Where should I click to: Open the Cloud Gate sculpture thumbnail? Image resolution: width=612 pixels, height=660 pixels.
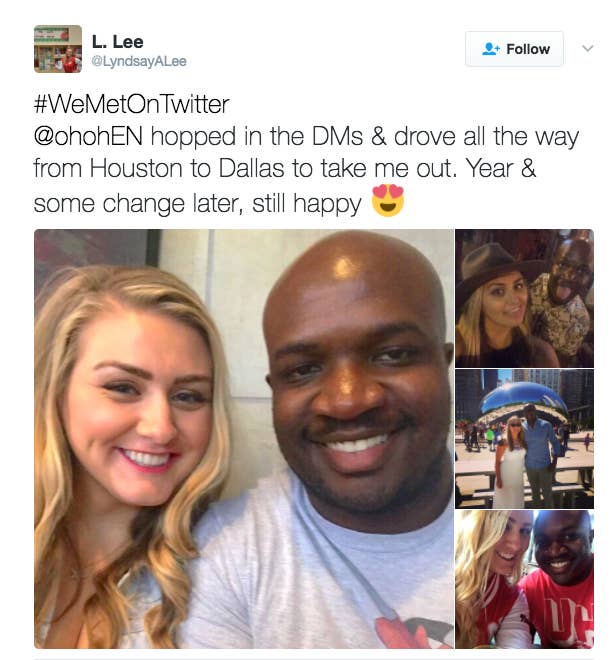(524, 439)
